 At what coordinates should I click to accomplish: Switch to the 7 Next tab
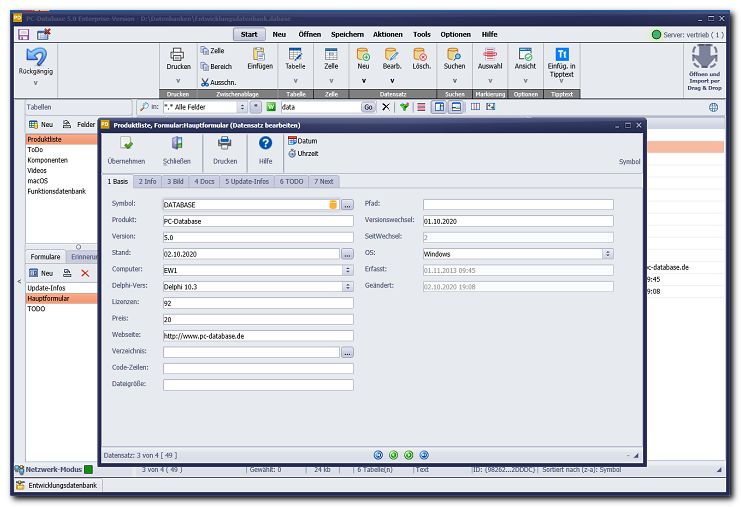click(x=324, y=181)
